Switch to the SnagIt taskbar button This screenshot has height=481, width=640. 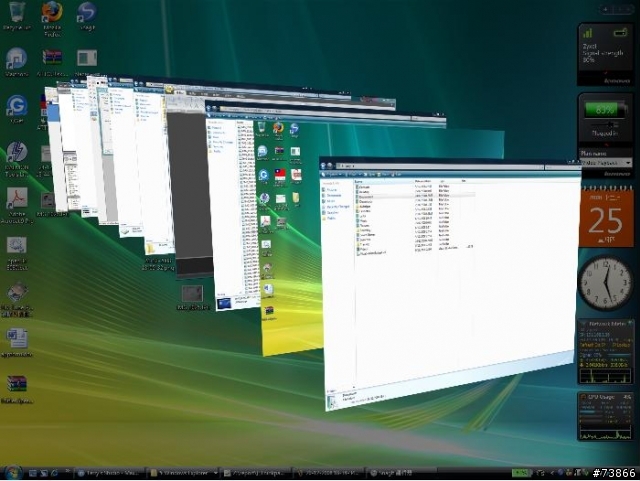point(402,473)
